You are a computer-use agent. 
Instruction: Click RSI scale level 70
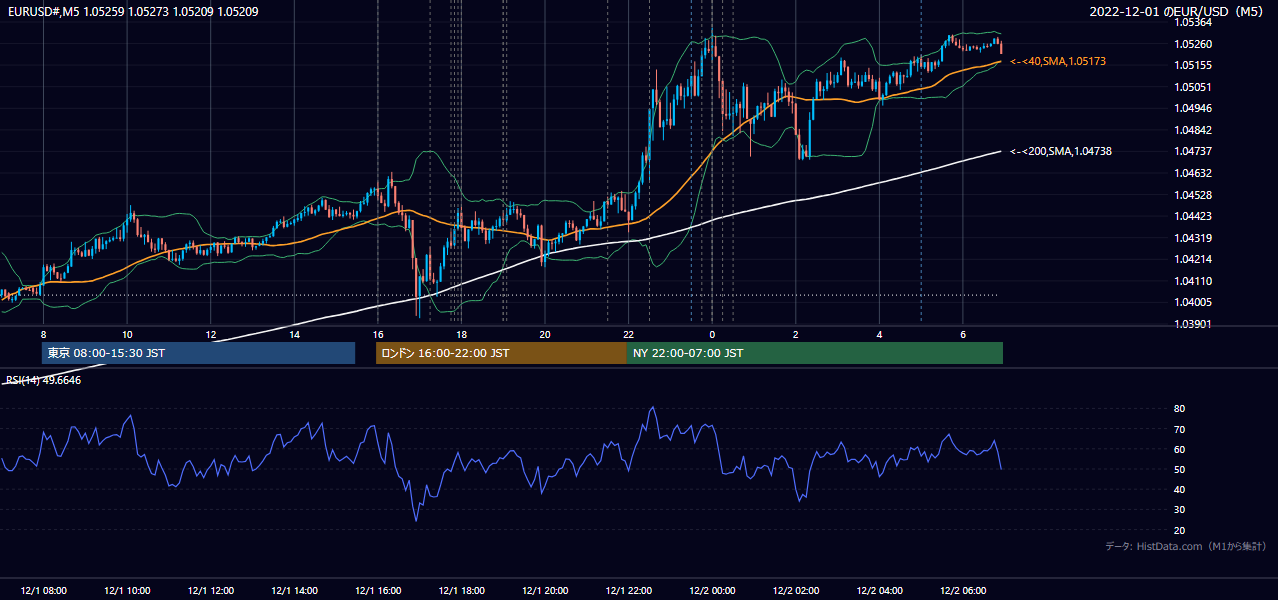pos(1179,429)
